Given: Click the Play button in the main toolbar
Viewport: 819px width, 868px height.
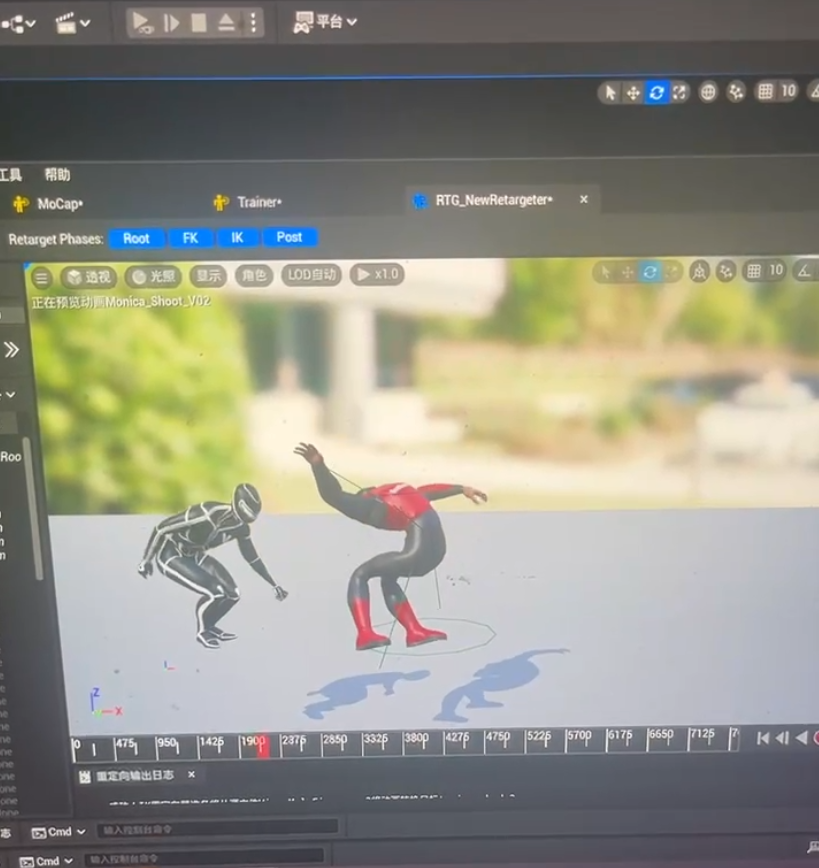Looking at the screenshot, I should pos(141,23).
